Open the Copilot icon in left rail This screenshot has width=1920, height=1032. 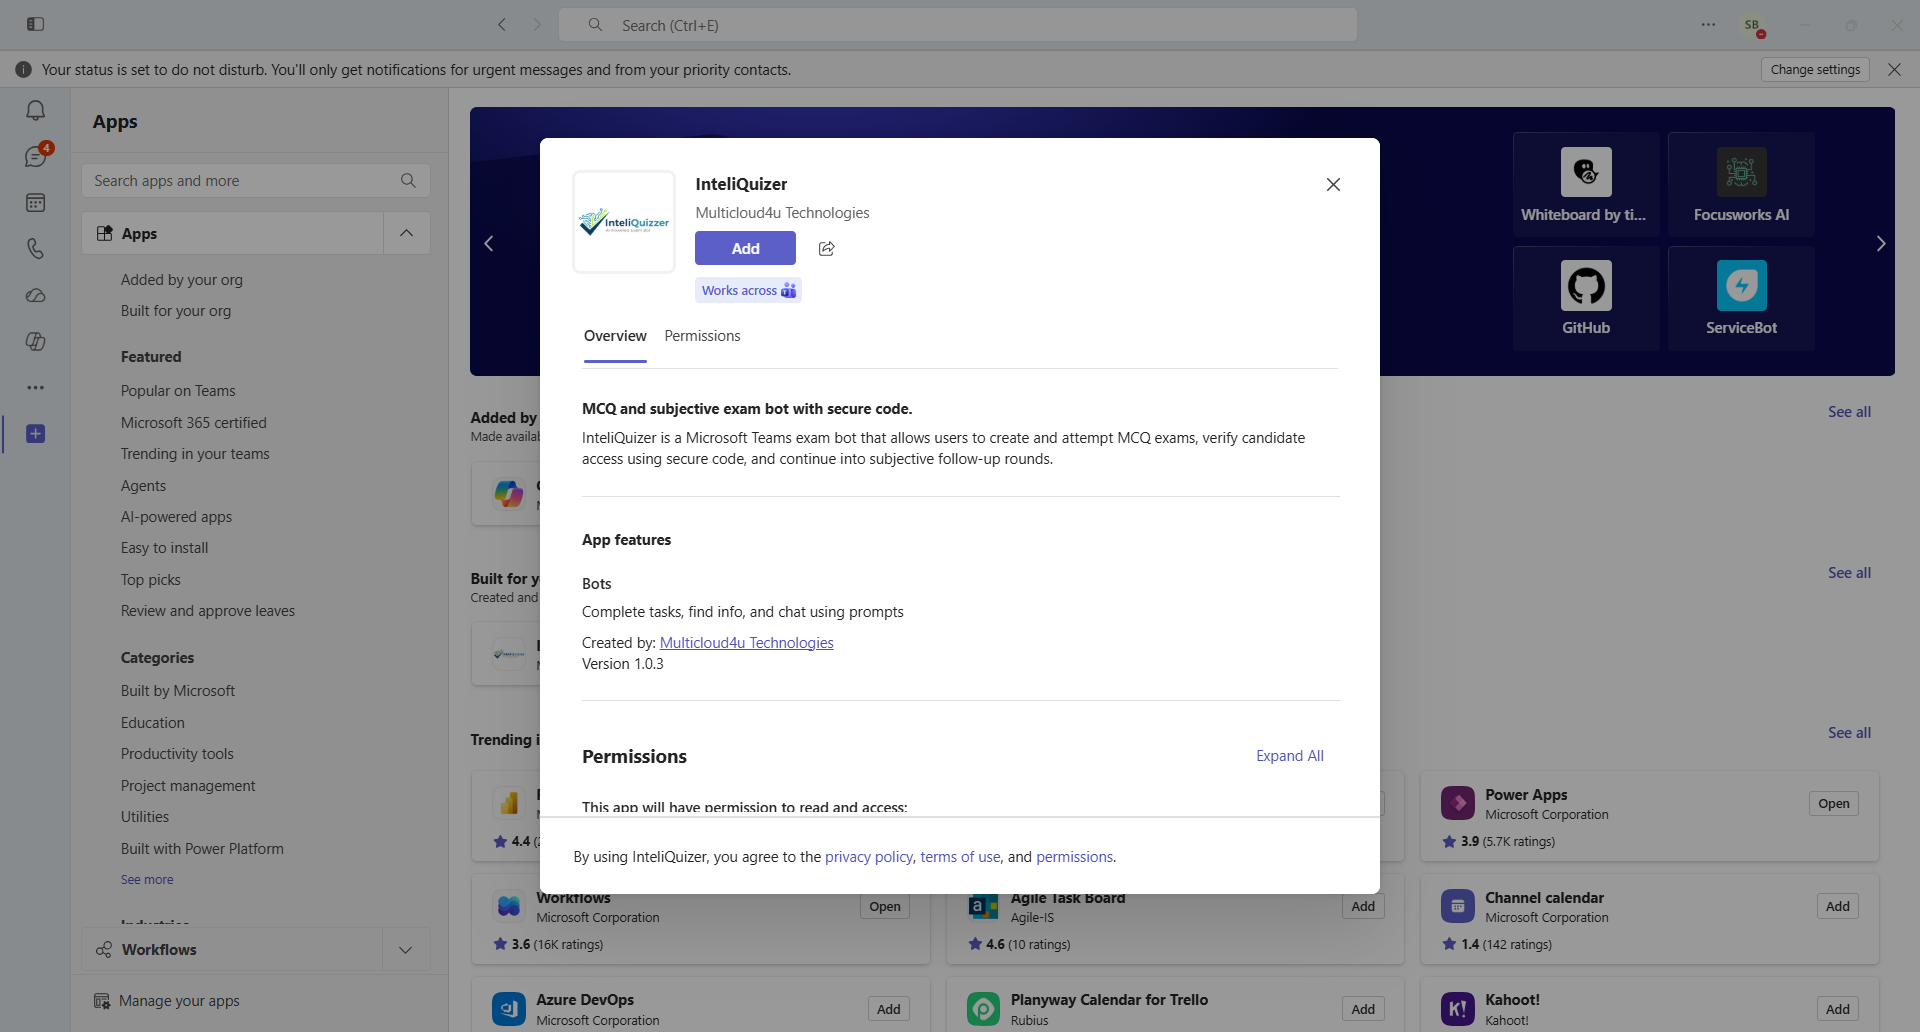(36, 341)
